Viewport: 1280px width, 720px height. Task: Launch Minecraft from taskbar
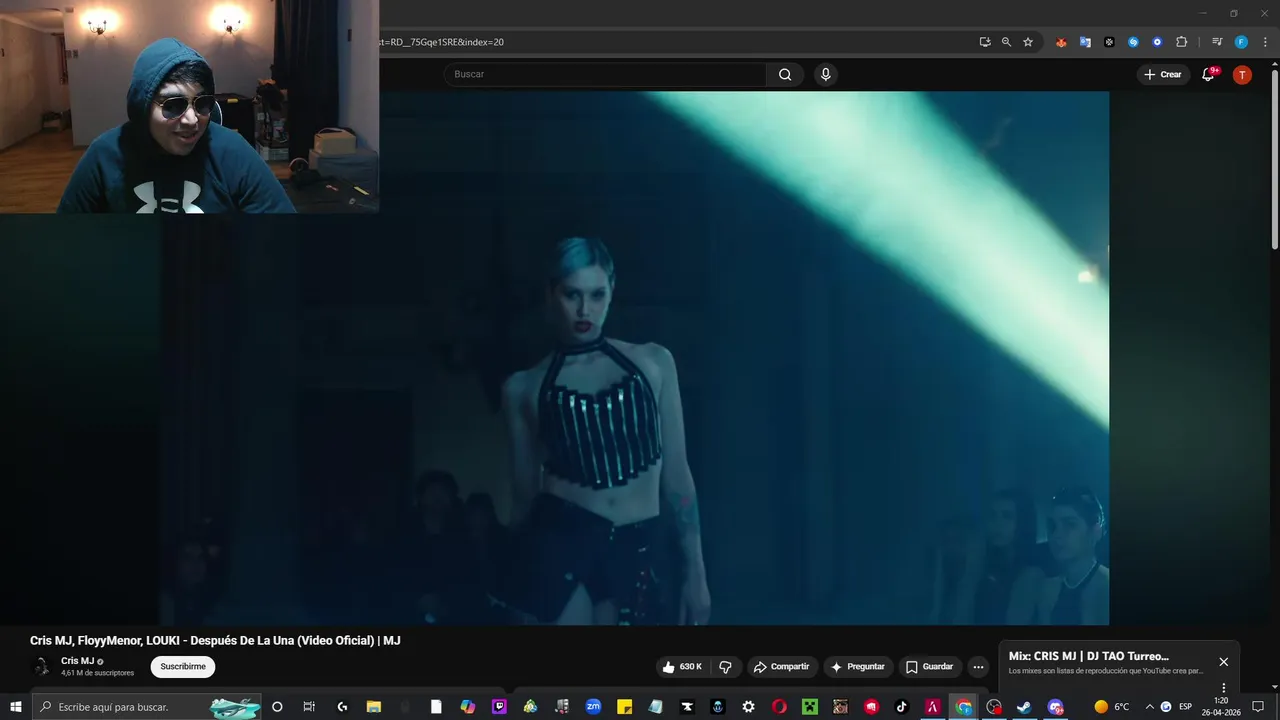pos(810,707)
